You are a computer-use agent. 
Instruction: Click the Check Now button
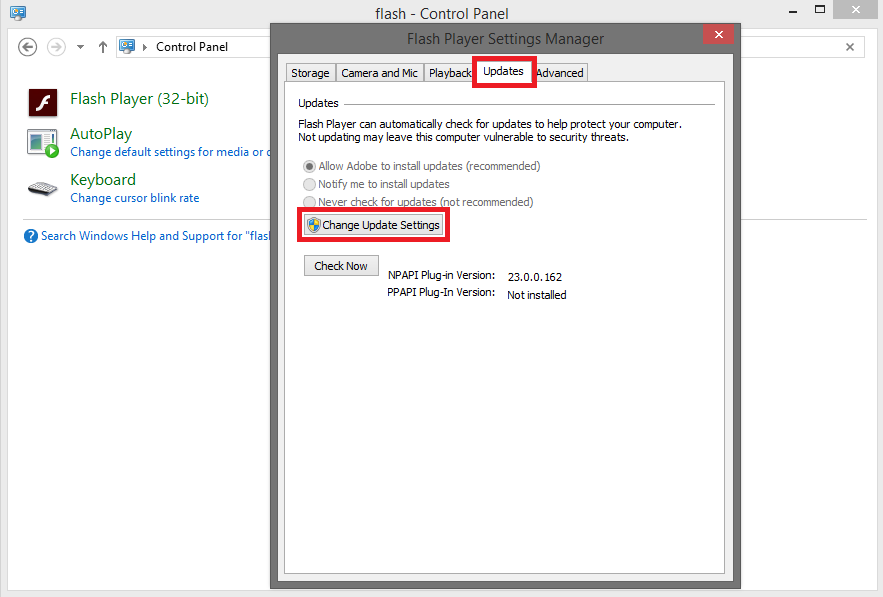tap(341, 266)
